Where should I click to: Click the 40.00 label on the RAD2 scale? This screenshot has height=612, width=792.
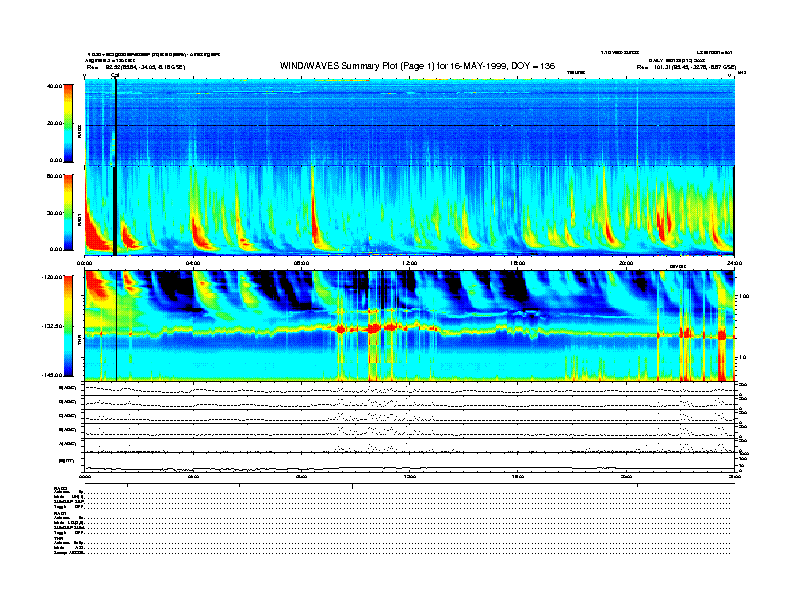54,86
